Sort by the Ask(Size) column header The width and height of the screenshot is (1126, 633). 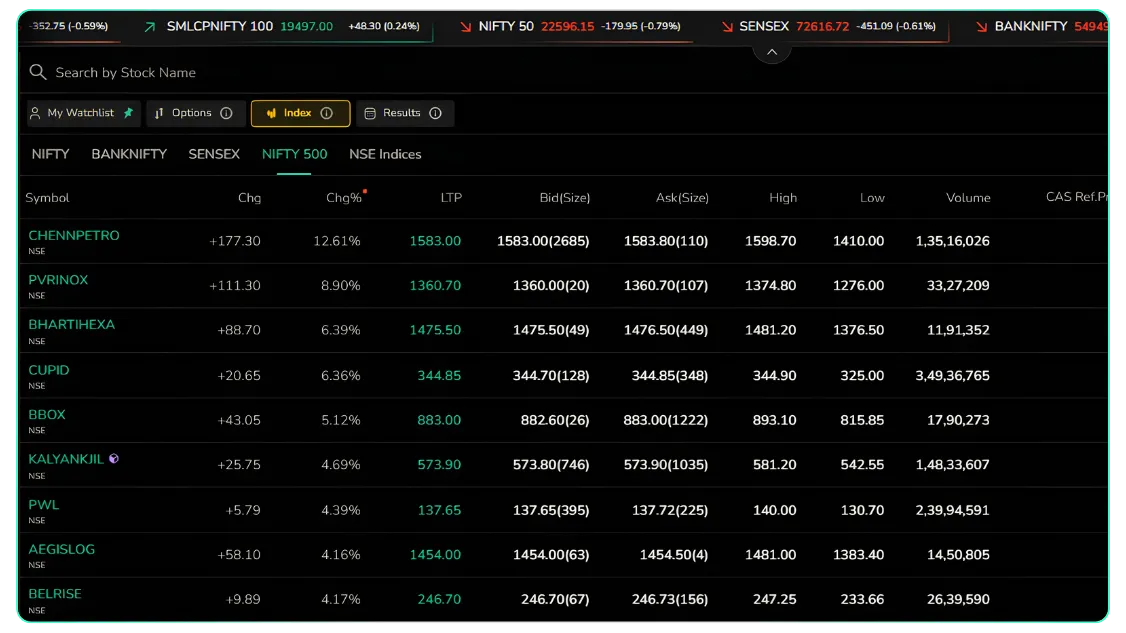coord(682,198)
